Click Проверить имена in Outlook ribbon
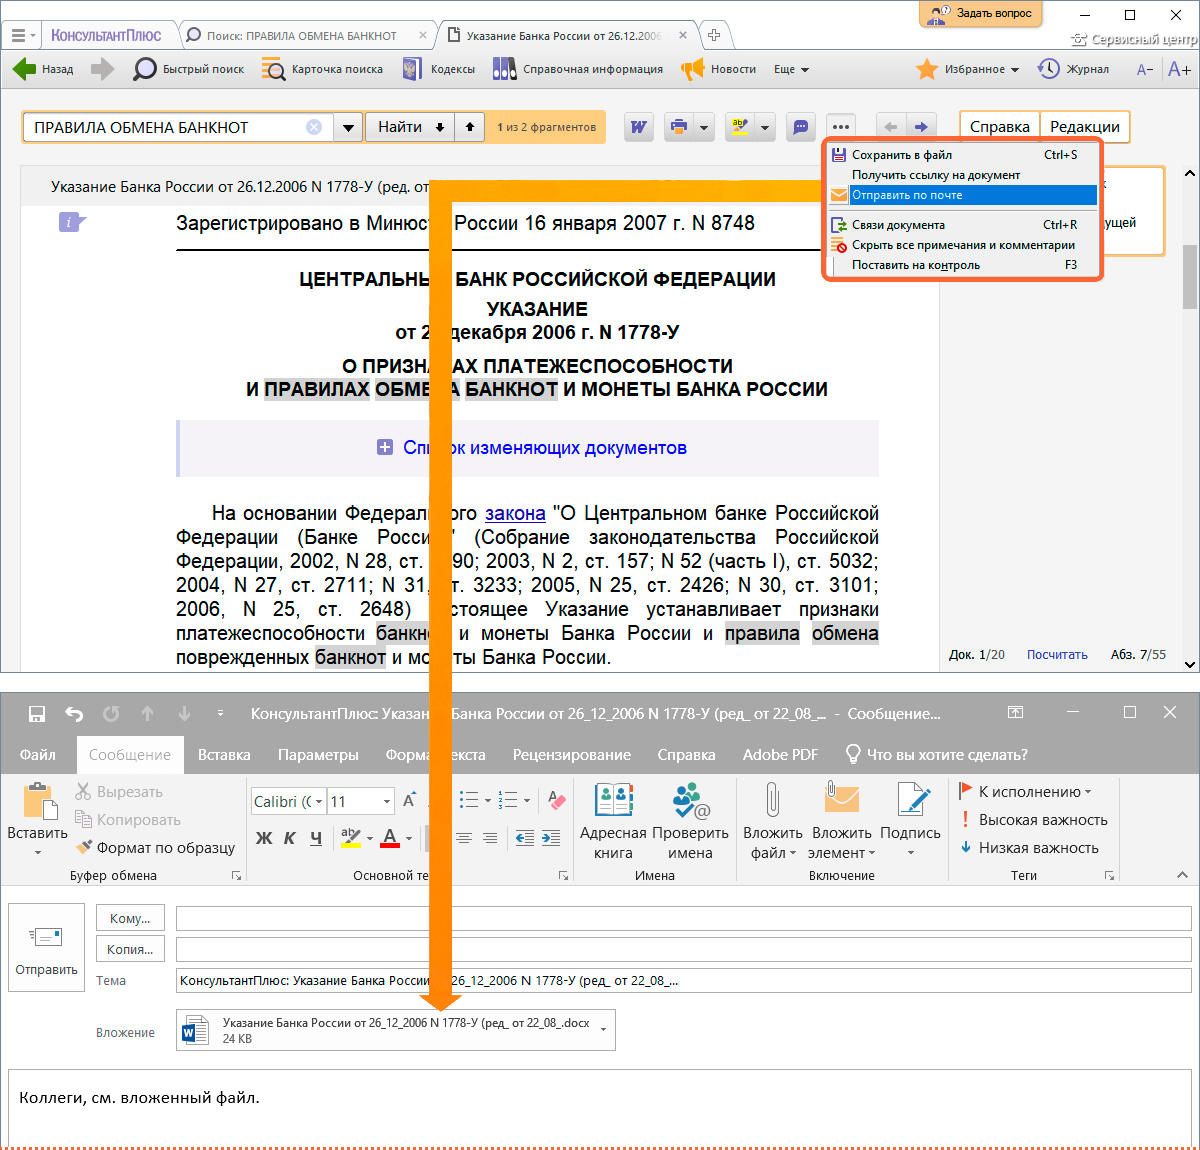1200x1150 pixels. click(x=690, y=821)
